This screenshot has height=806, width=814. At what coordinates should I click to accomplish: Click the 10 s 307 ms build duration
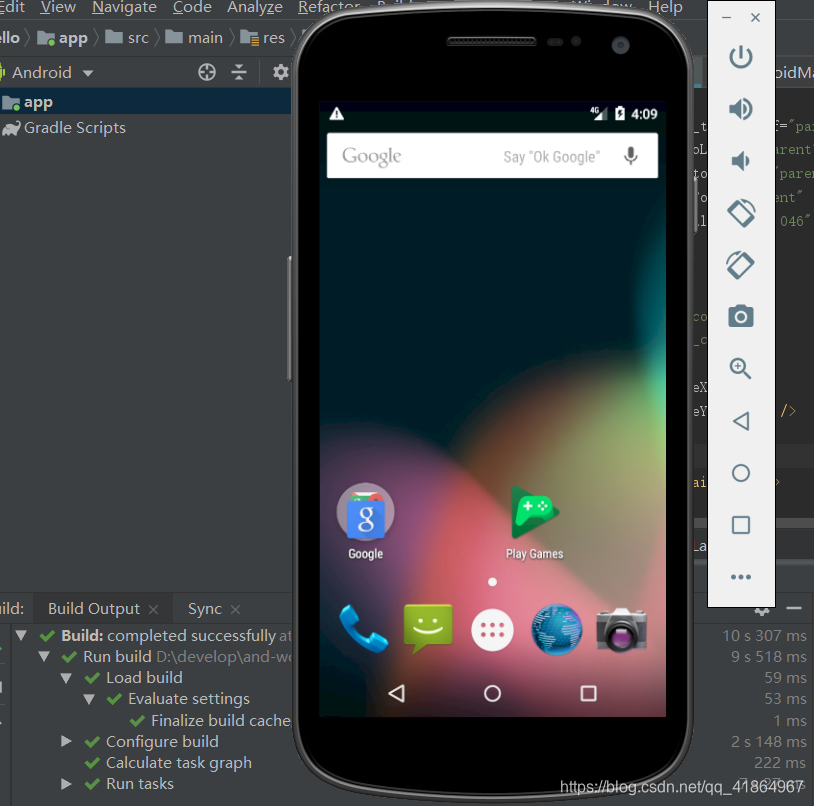tap(764, 635)
